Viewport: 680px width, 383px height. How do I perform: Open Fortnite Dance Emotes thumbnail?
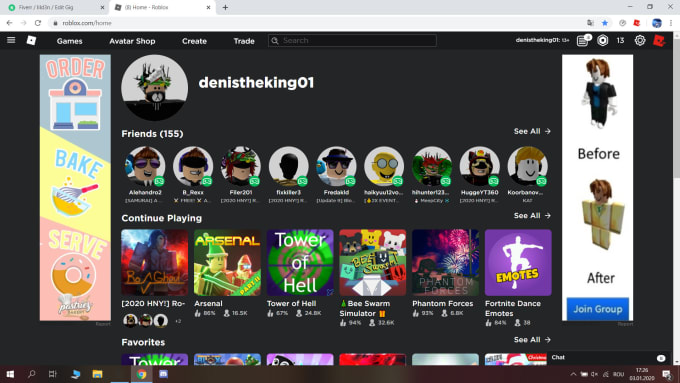tap(518, 262)
